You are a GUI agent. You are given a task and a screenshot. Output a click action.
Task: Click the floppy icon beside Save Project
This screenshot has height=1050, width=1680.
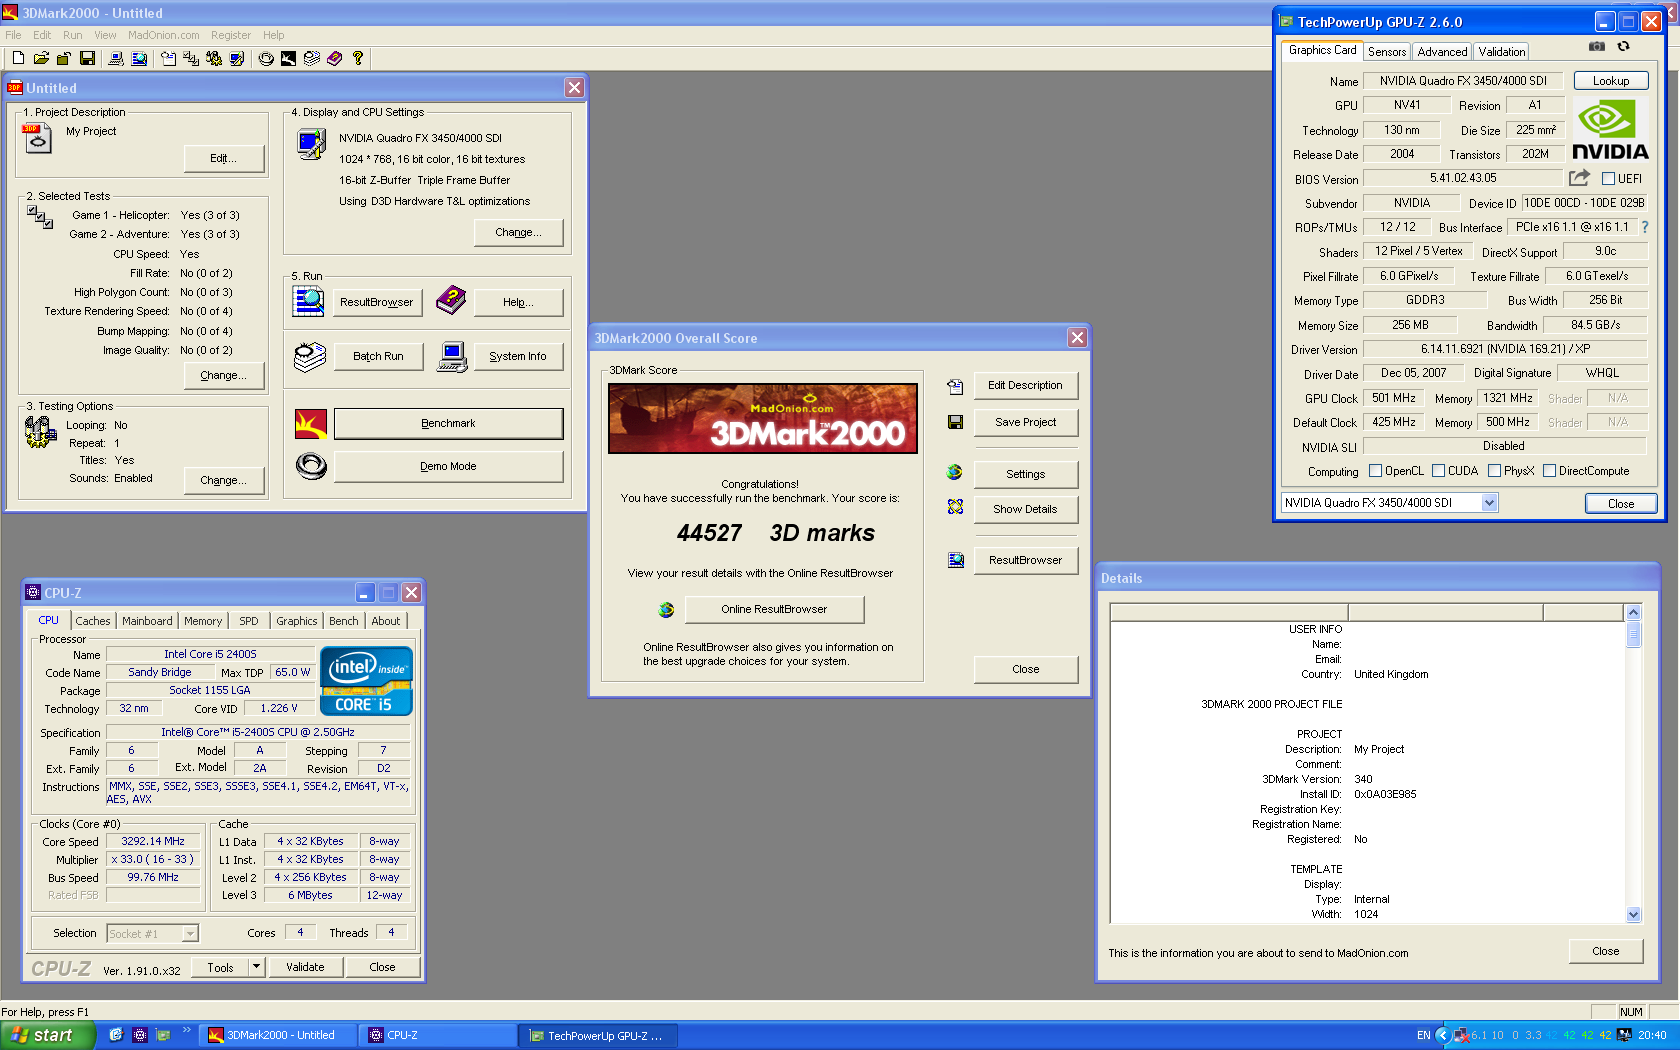point(955,422)
